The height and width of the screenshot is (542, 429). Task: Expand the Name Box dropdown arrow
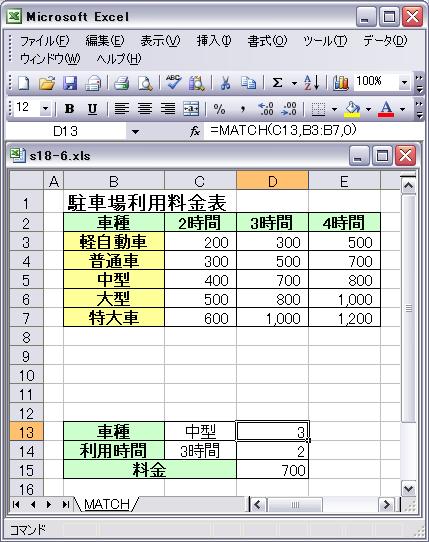135,132
